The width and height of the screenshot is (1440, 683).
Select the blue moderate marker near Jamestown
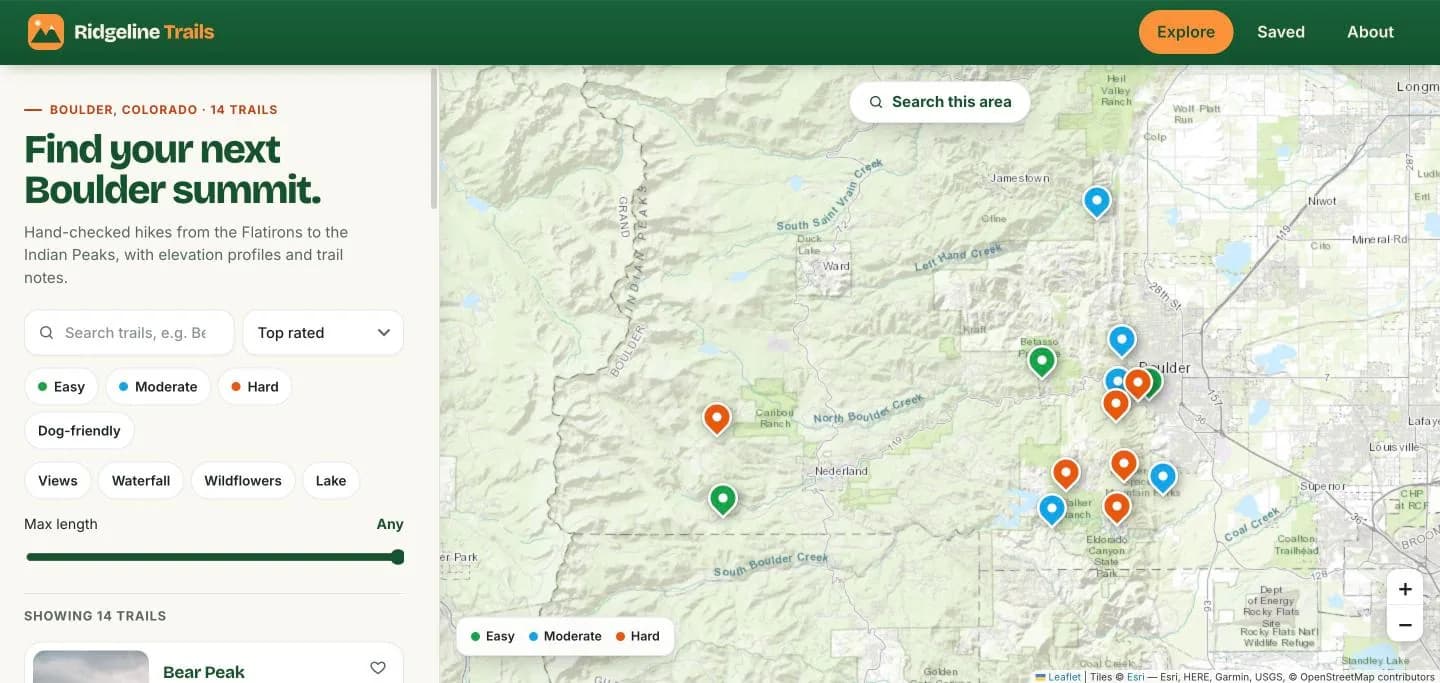pyautogui.click(x=1097, y=202)
